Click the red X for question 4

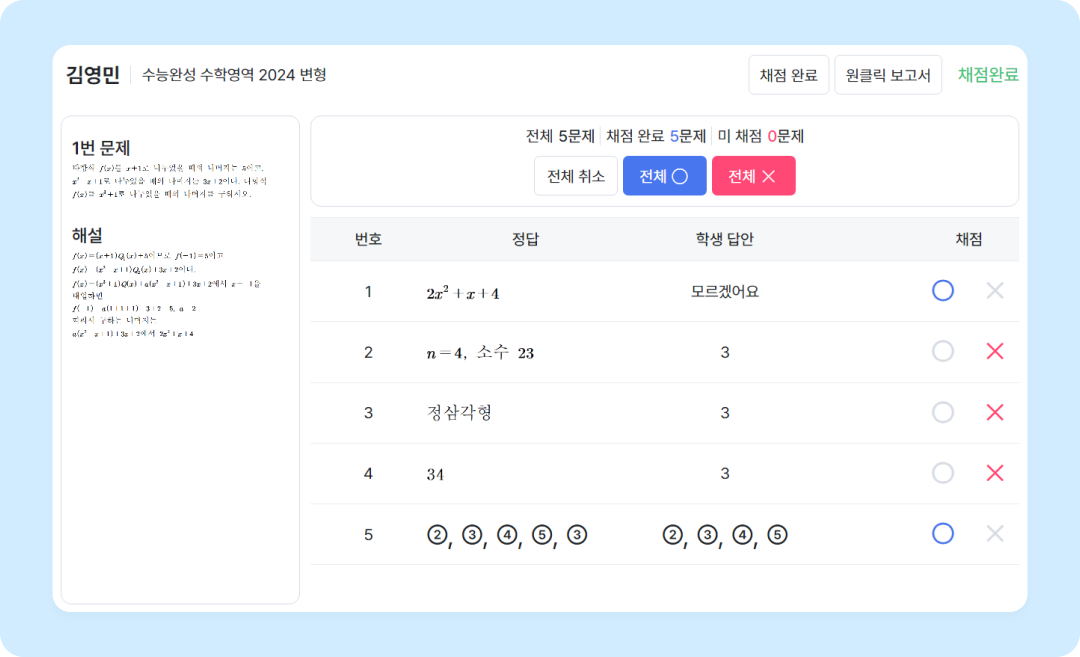pyautogui.click(x=994, y=473)
